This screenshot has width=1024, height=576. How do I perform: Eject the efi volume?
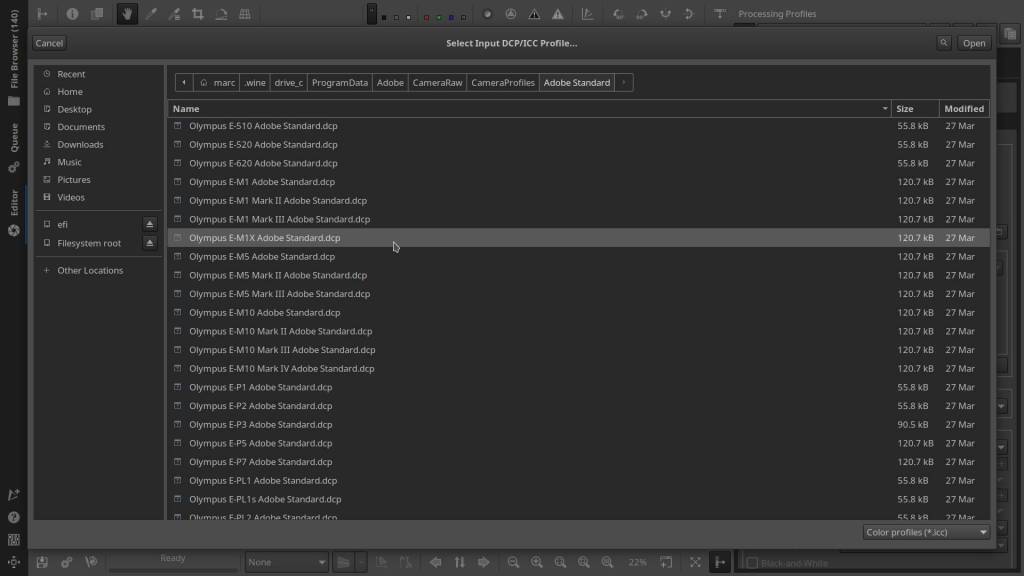[150, 224]
